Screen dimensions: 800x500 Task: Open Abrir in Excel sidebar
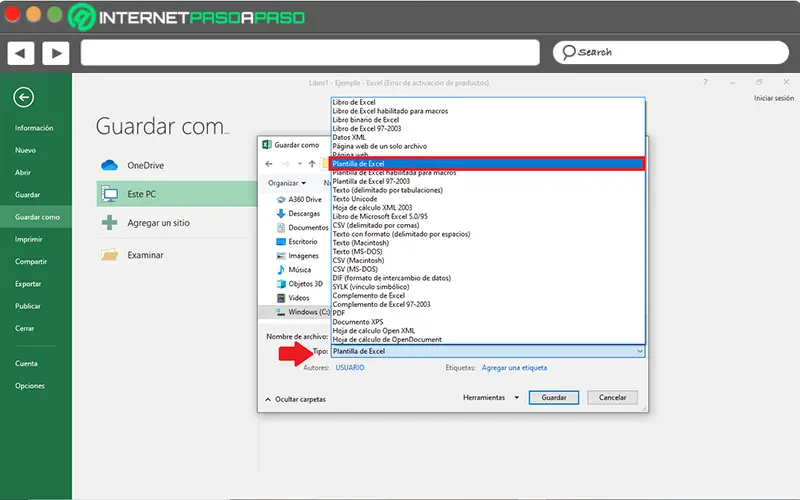[22, 172]
